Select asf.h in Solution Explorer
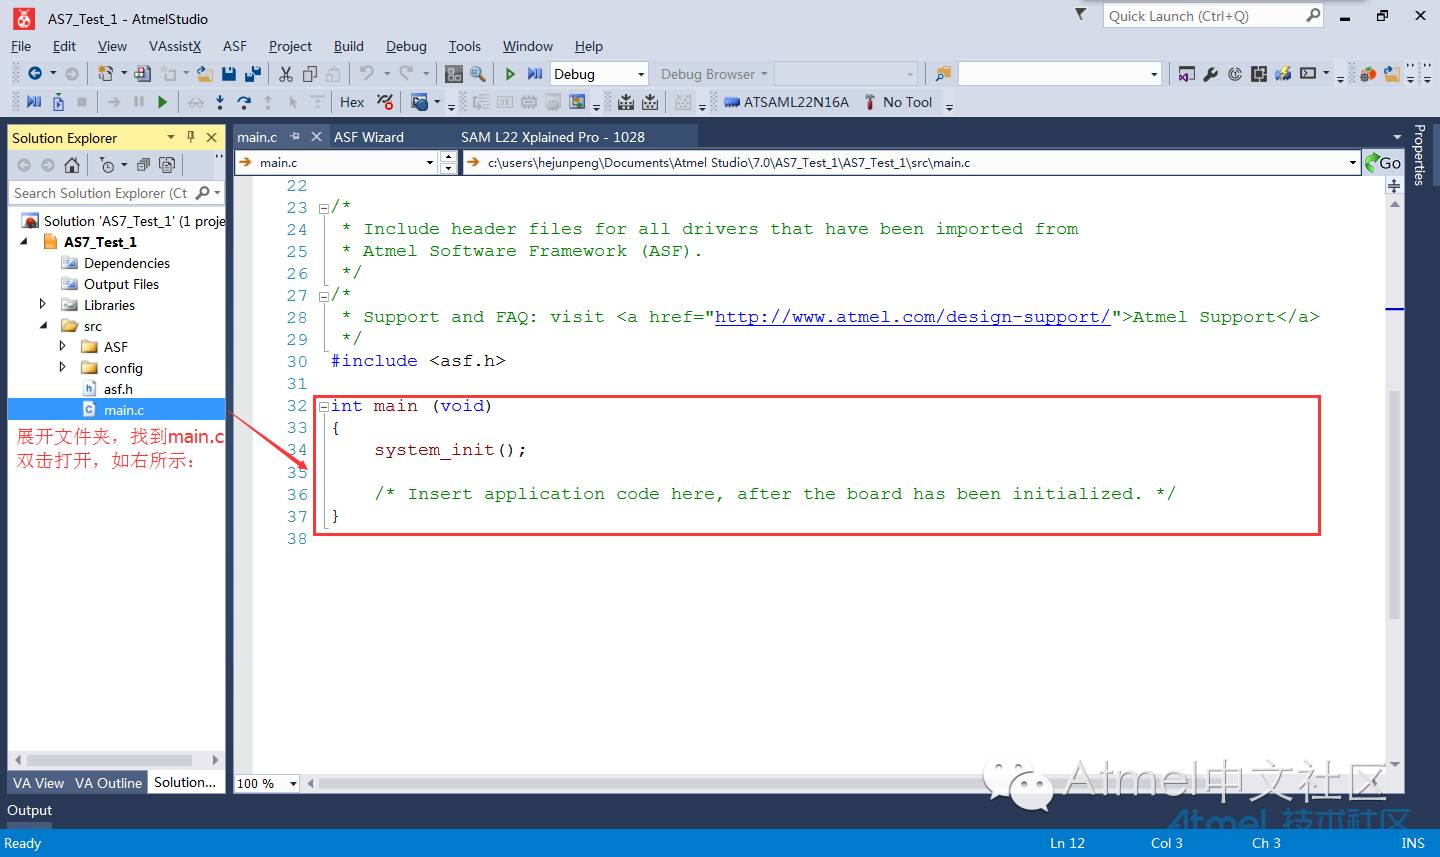This screenshot has height=857, width=1440. [x=118, y=389]
